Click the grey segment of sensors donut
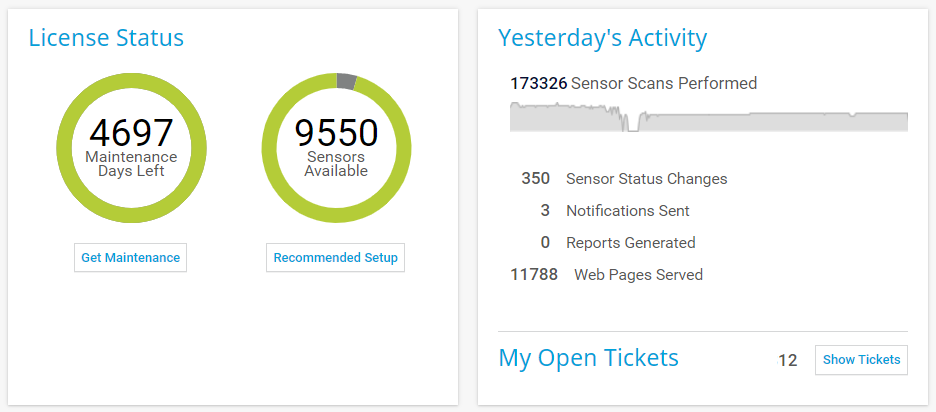 [346, 81]
